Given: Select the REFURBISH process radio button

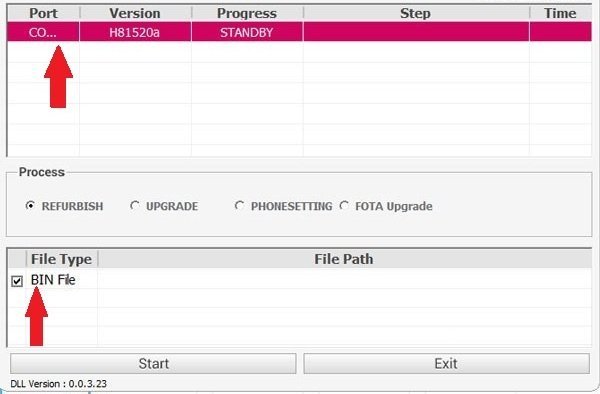Looking at the screenshot, I should click(30, 206).
